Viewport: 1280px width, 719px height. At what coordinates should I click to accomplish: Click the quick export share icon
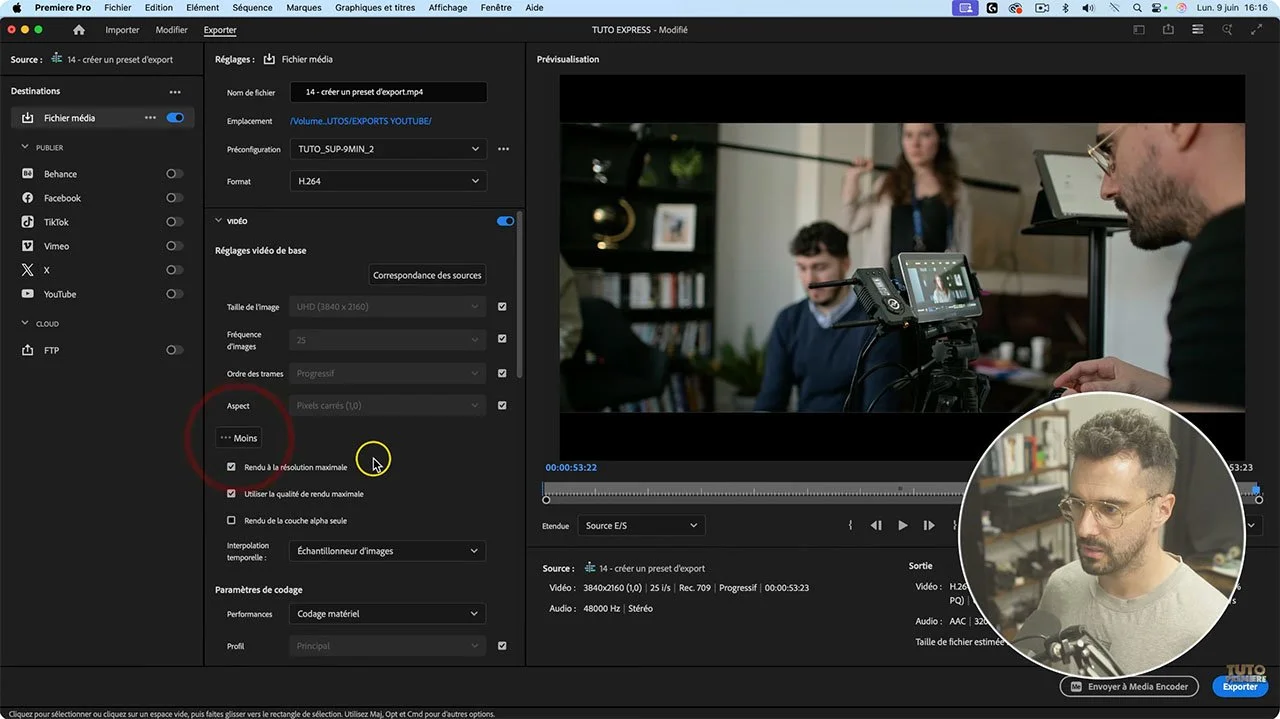click(1168, 30)
